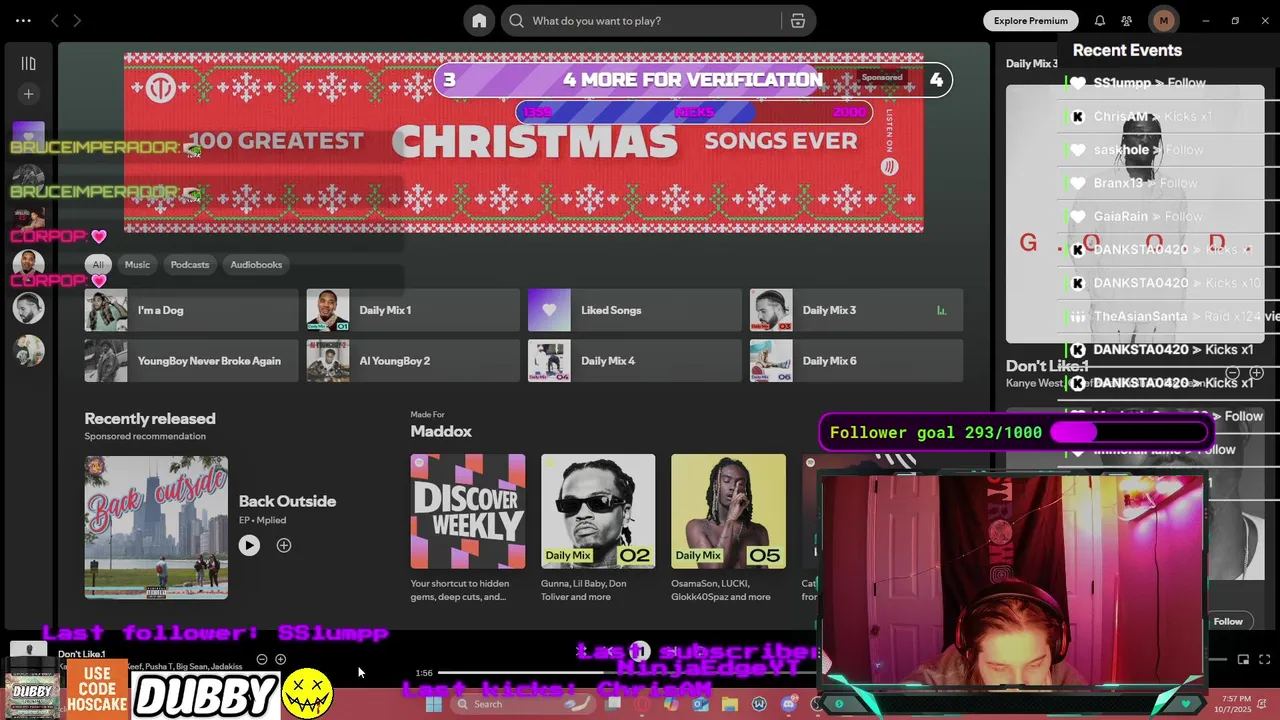Viewport: 1280px width, 720px height.
Task: Open the AI YoungBoy 2 shortcut
Action: click(x=413, y=361)
